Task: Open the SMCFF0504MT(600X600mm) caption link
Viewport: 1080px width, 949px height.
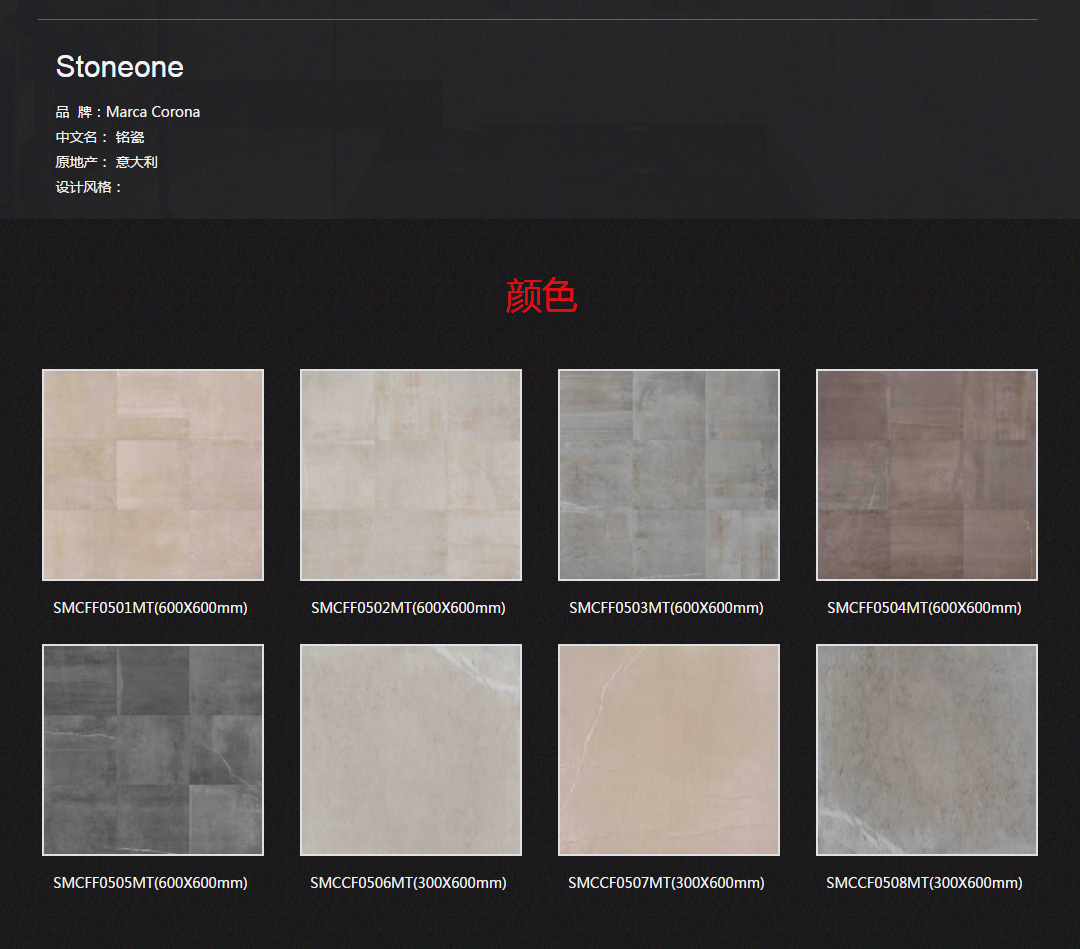Action: pos(924,608)
